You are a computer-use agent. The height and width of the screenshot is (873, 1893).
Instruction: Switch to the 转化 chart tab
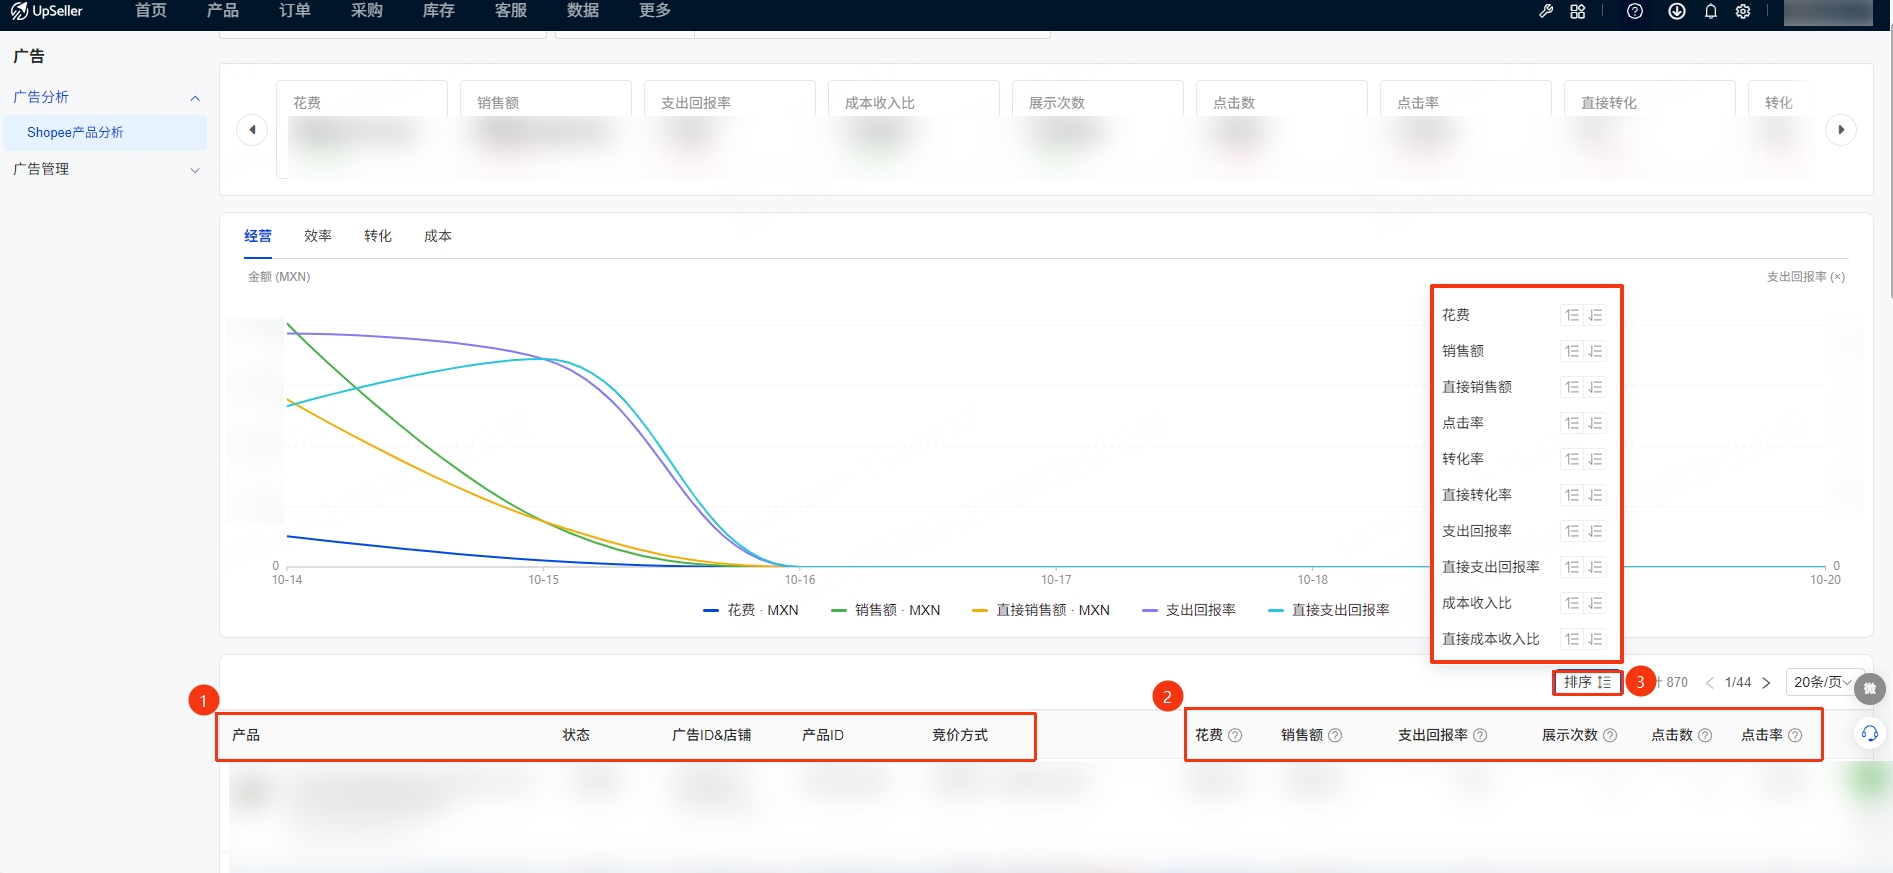pyautogui.click(x=378, y=236)
